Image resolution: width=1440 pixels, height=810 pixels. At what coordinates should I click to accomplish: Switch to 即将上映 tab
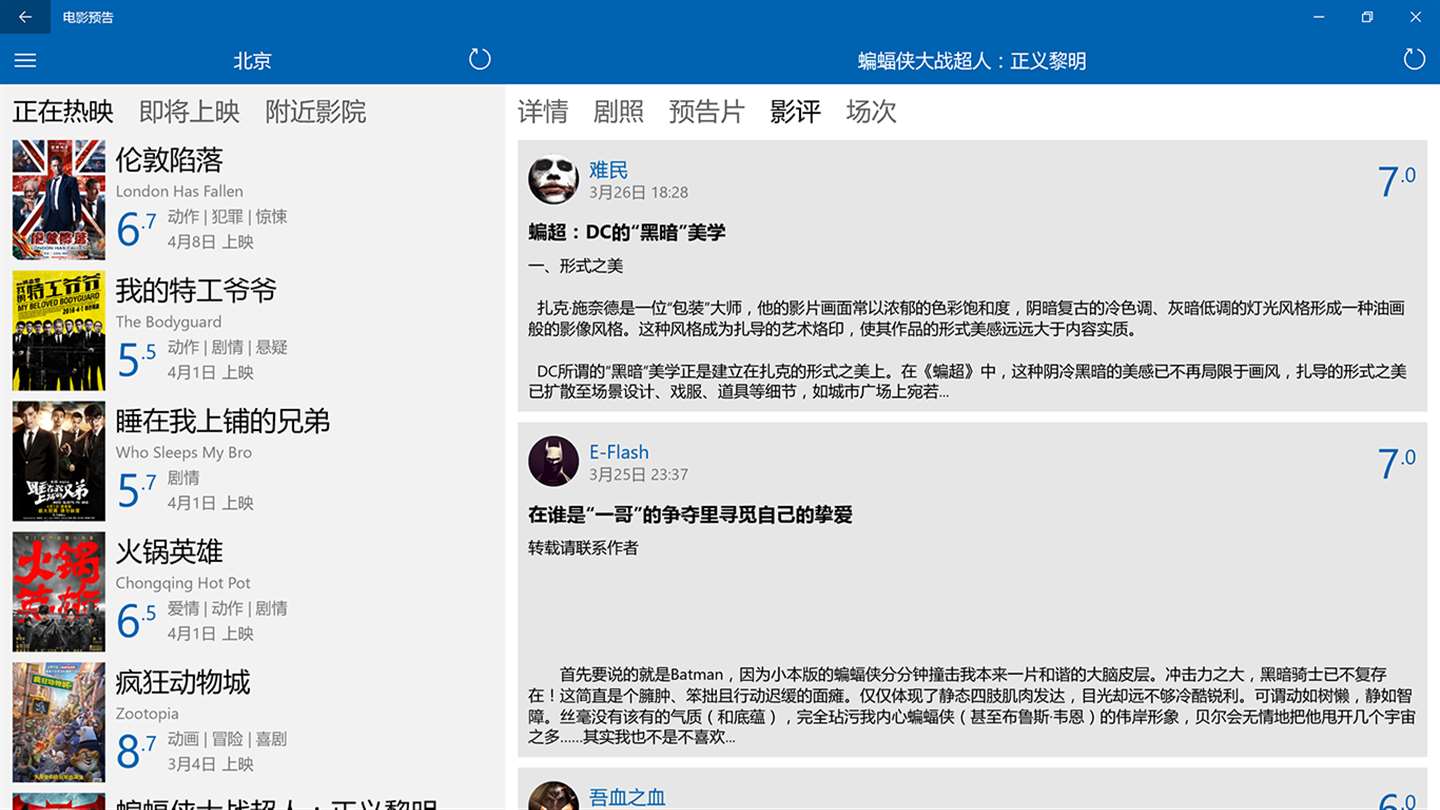point(189,111)
